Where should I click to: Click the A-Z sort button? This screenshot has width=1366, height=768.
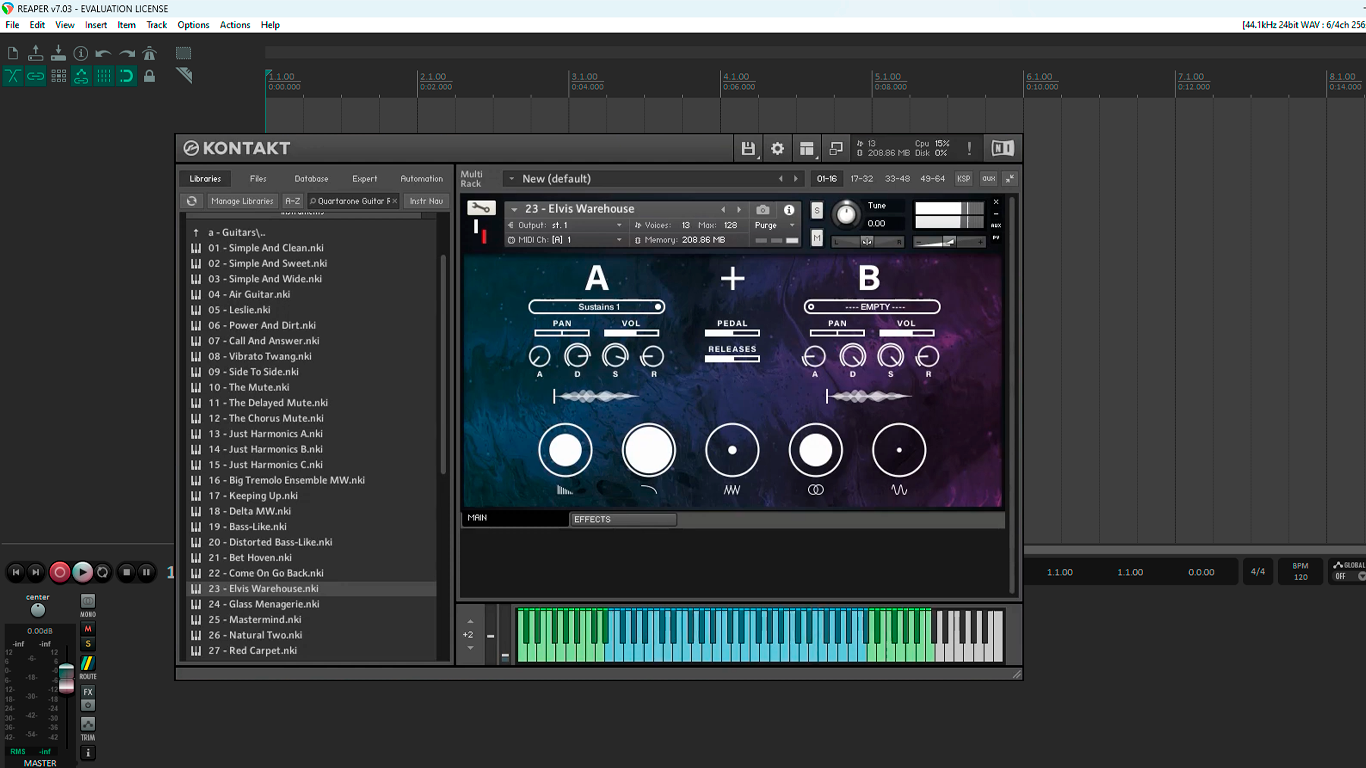tap(292, 201)
